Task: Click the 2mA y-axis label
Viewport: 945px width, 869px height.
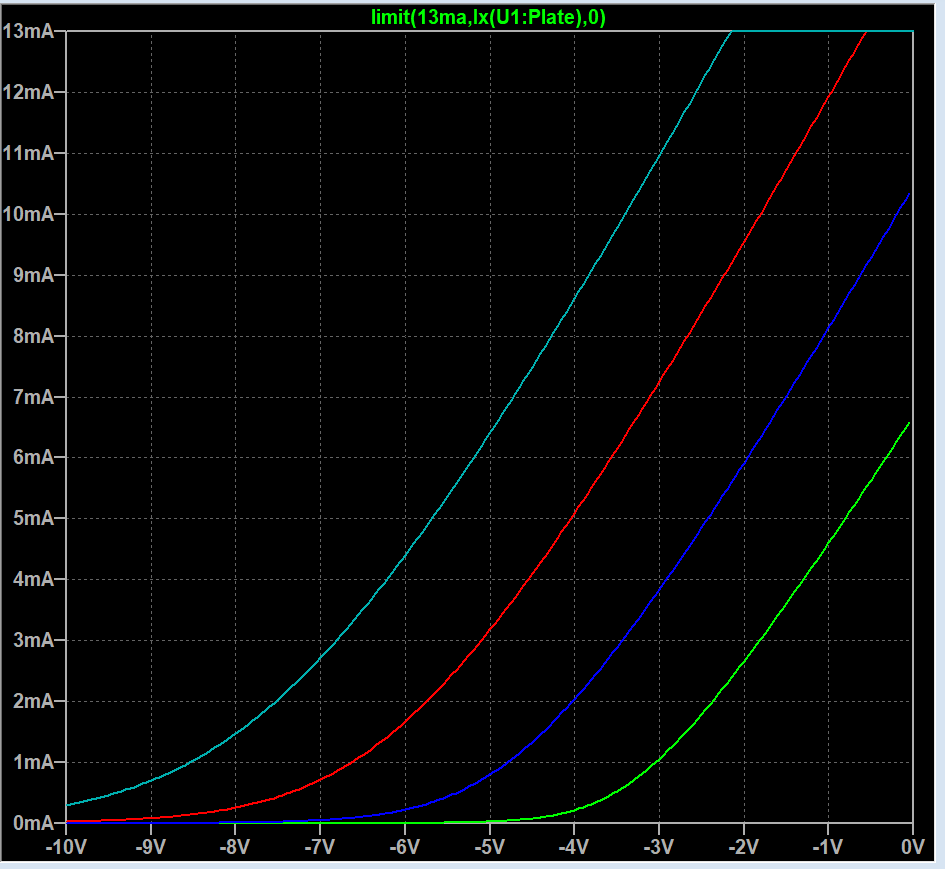Action: point(34,701)
